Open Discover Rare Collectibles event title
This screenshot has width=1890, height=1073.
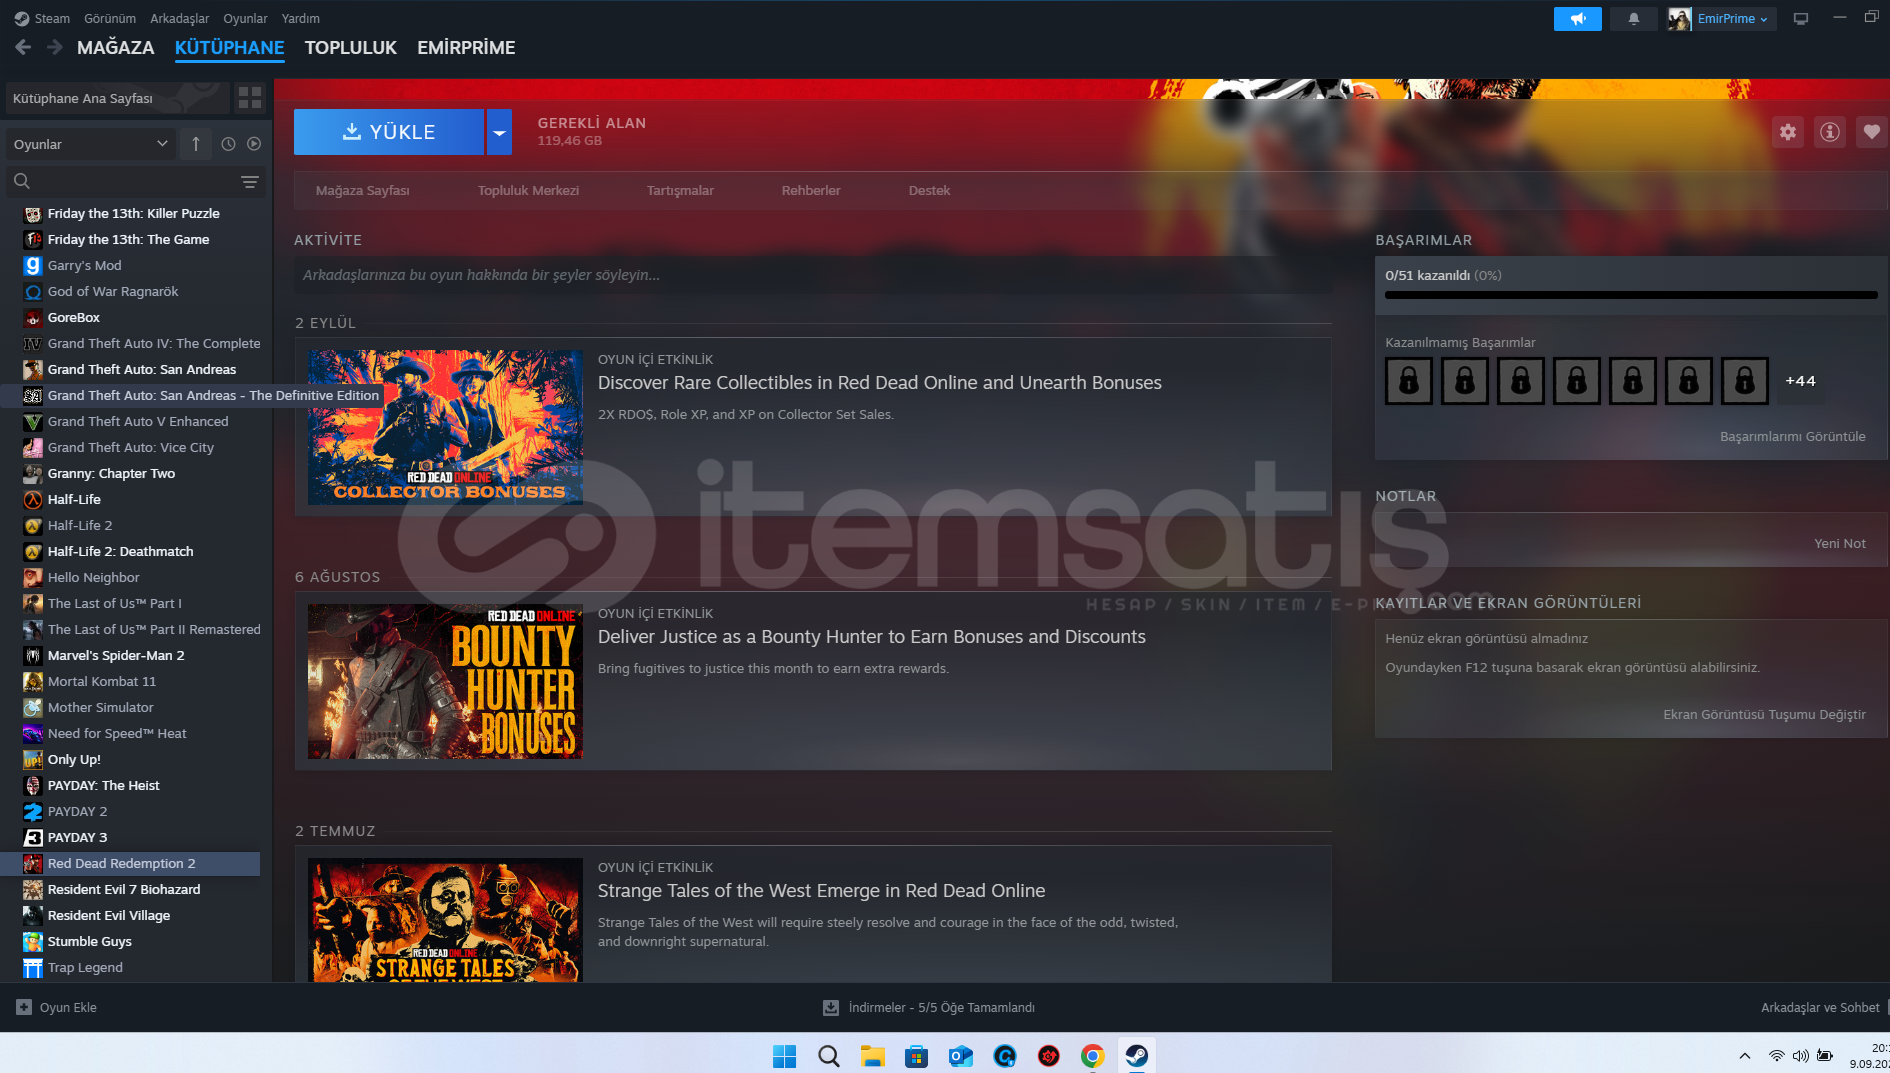pyautogui.click(x=880, y=383)
